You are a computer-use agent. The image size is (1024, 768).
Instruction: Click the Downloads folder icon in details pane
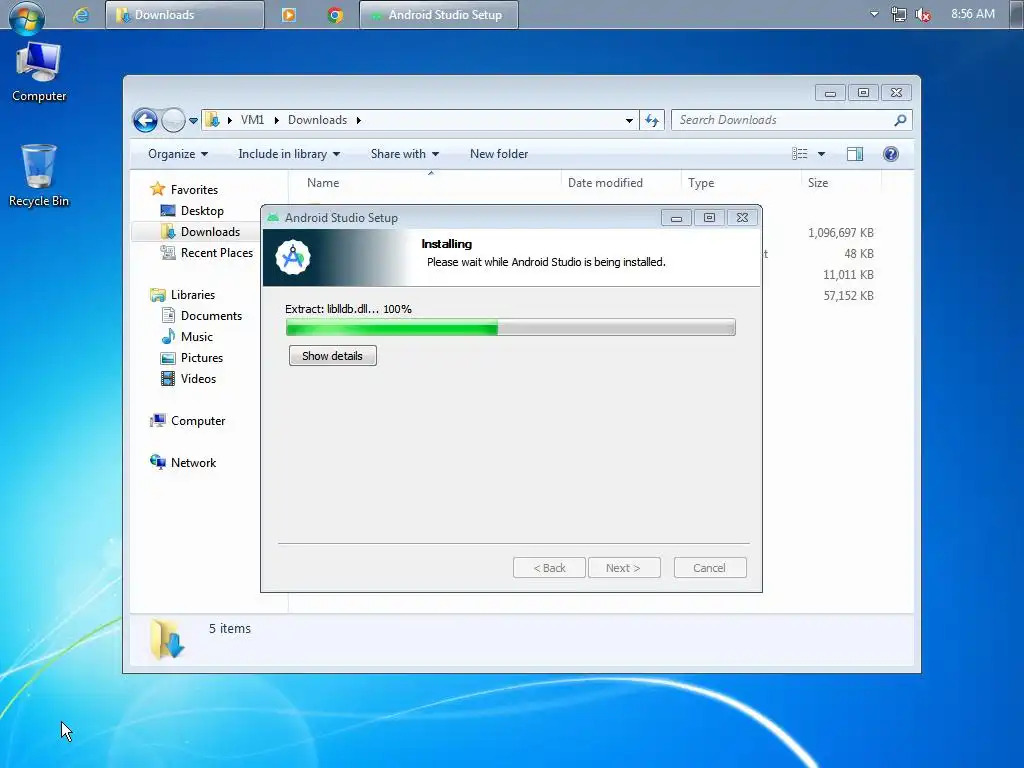pyautogui.click(x=167, y=639)
